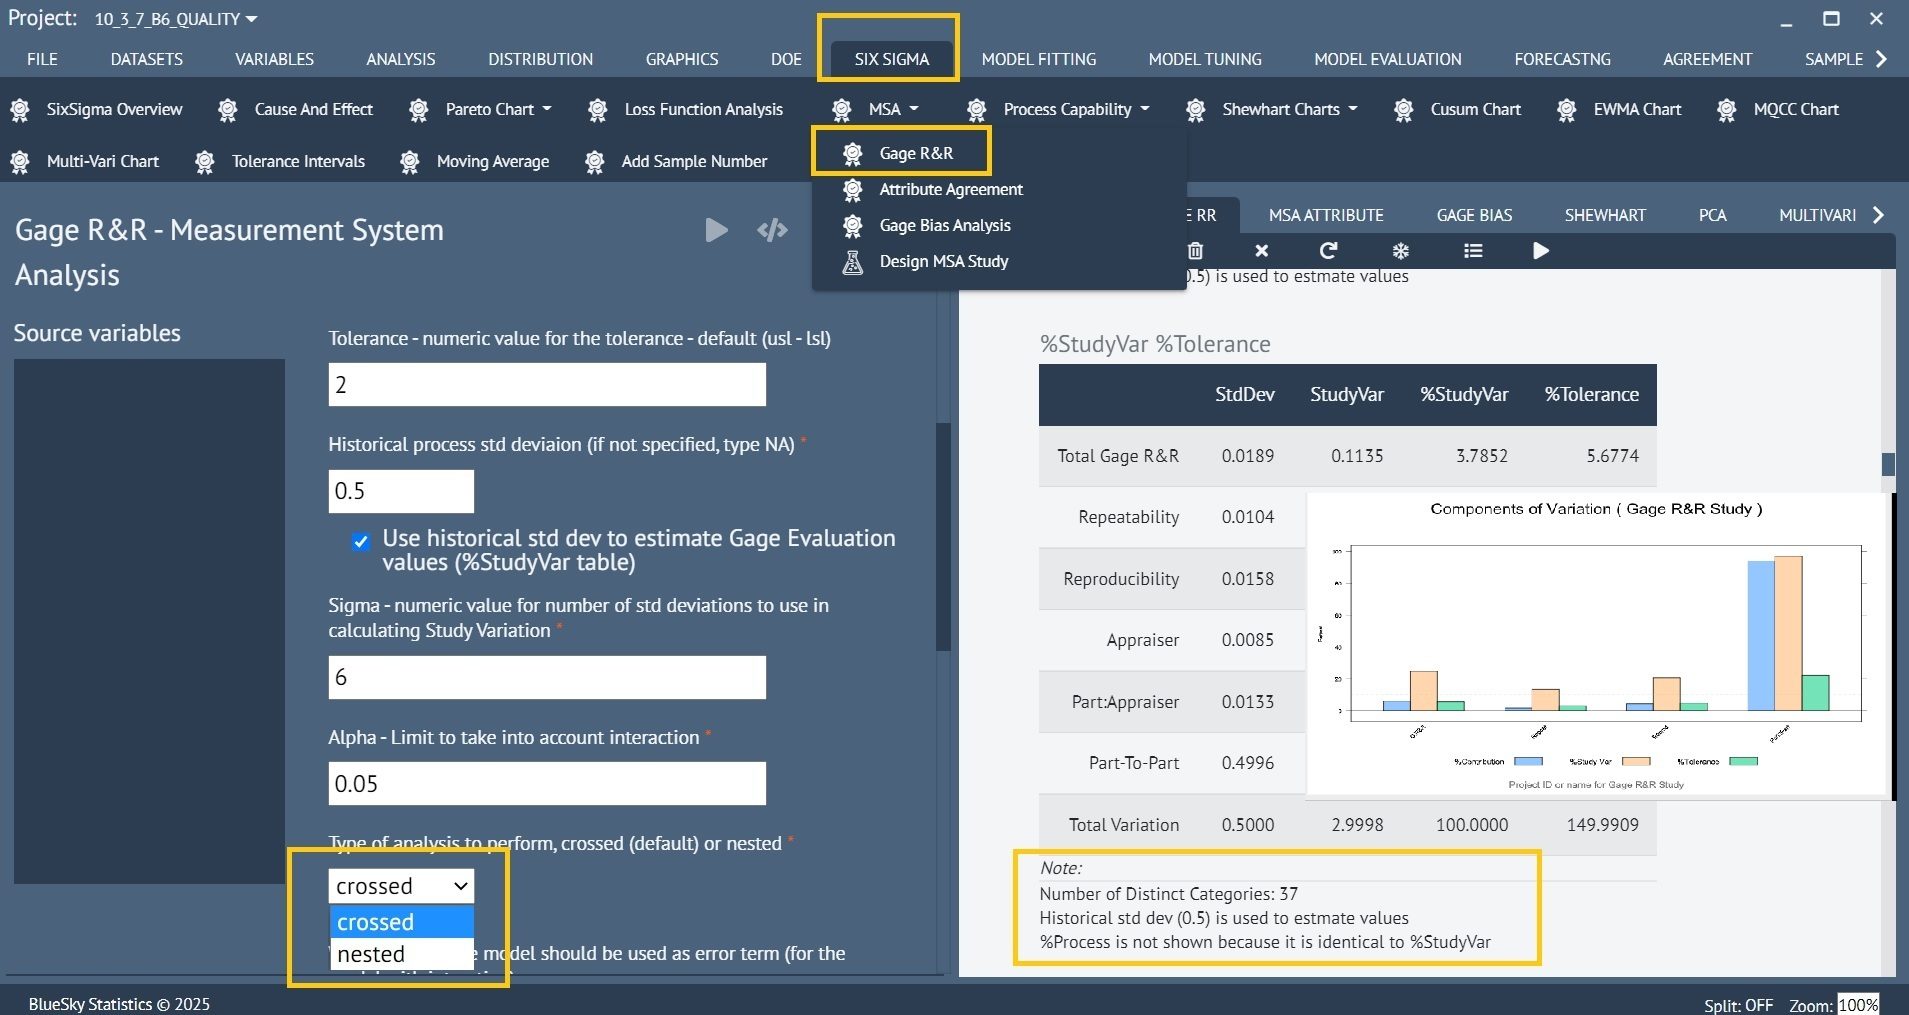Click the refresh icon in output toolbar
This screenshot has width=1909, height=1015.
pyautogui.click(x=1328, y=251)
